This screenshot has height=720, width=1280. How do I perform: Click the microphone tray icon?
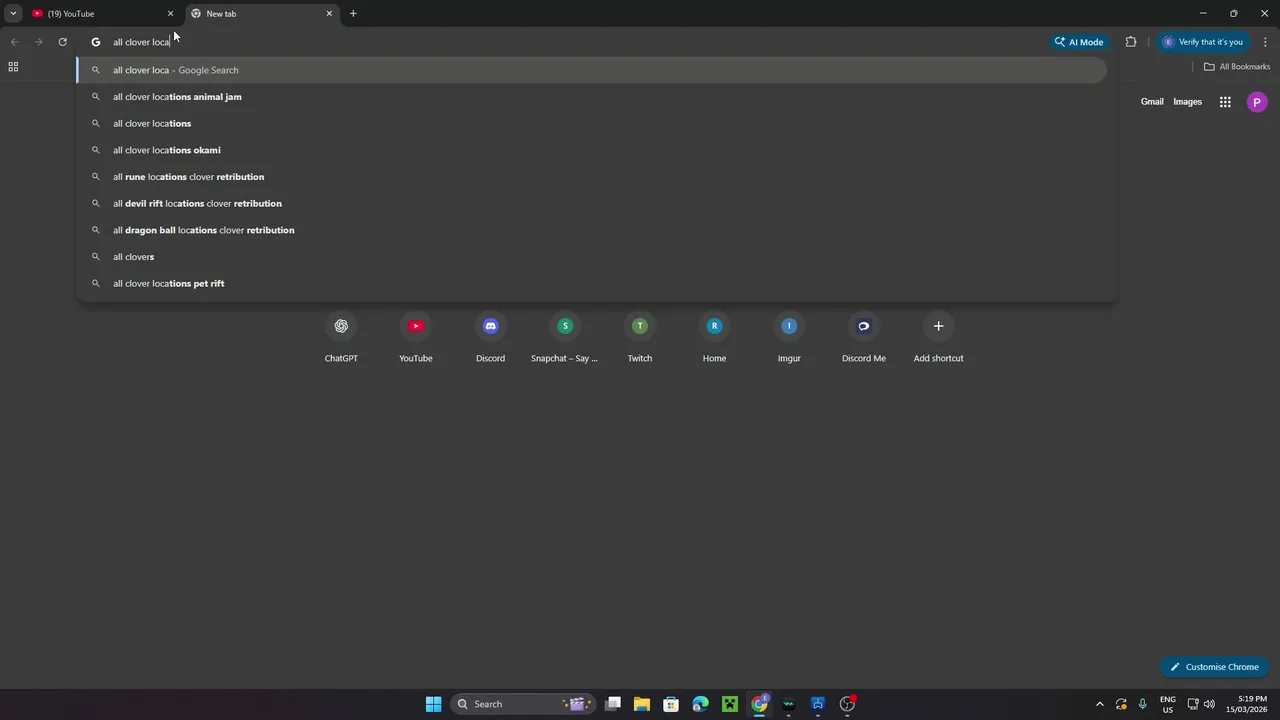[1142, 704]
